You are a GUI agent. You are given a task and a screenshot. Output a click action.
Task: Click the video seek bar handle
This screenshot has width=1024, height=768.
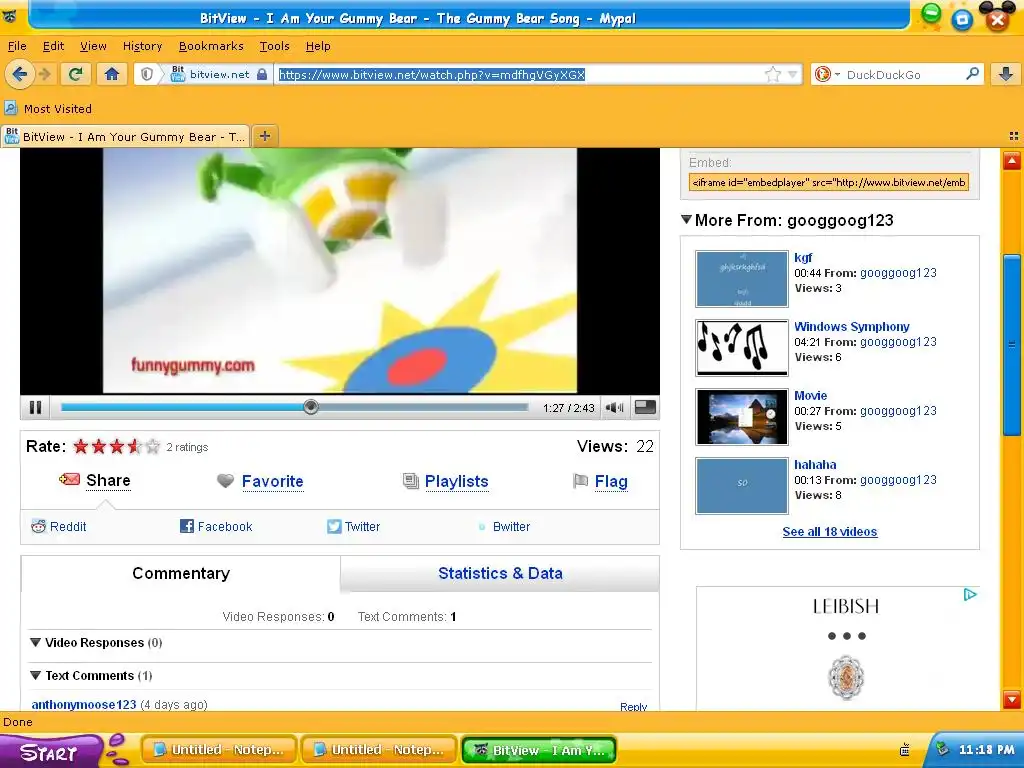point(311,407)
